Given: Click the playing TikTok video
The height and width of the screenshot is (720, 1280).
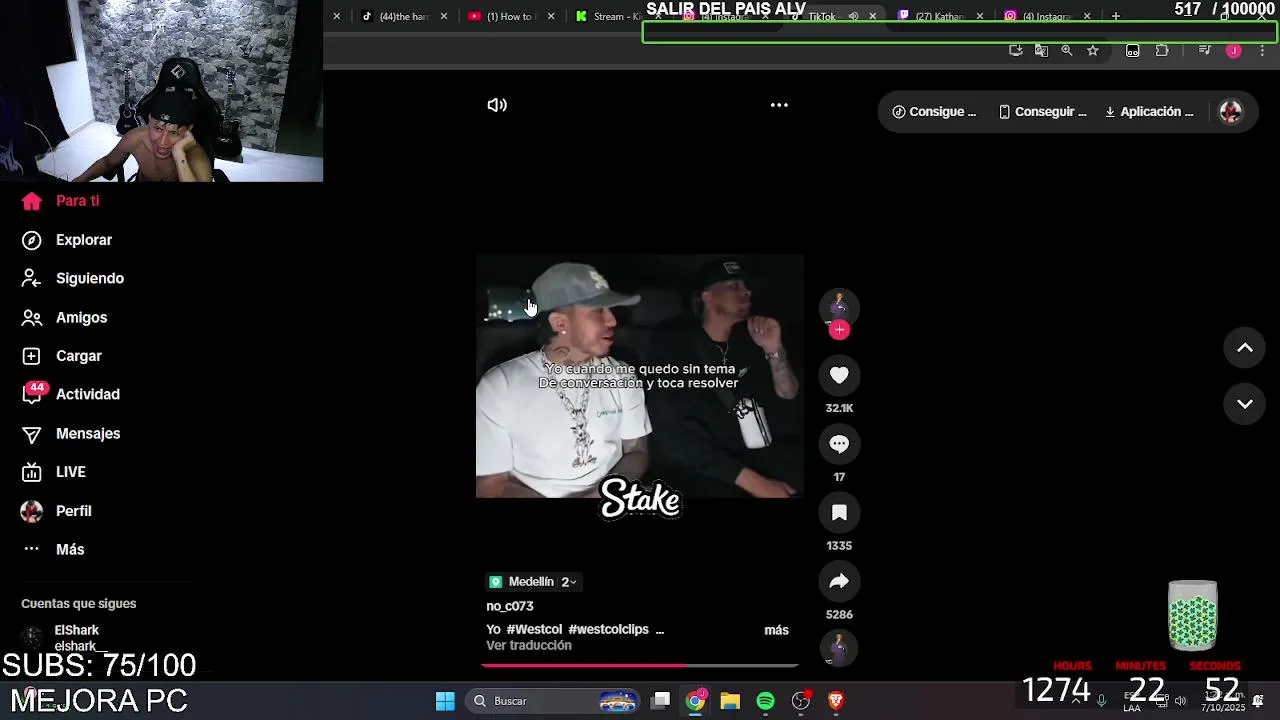Looking at the screenshot, I should click(640, 376).
